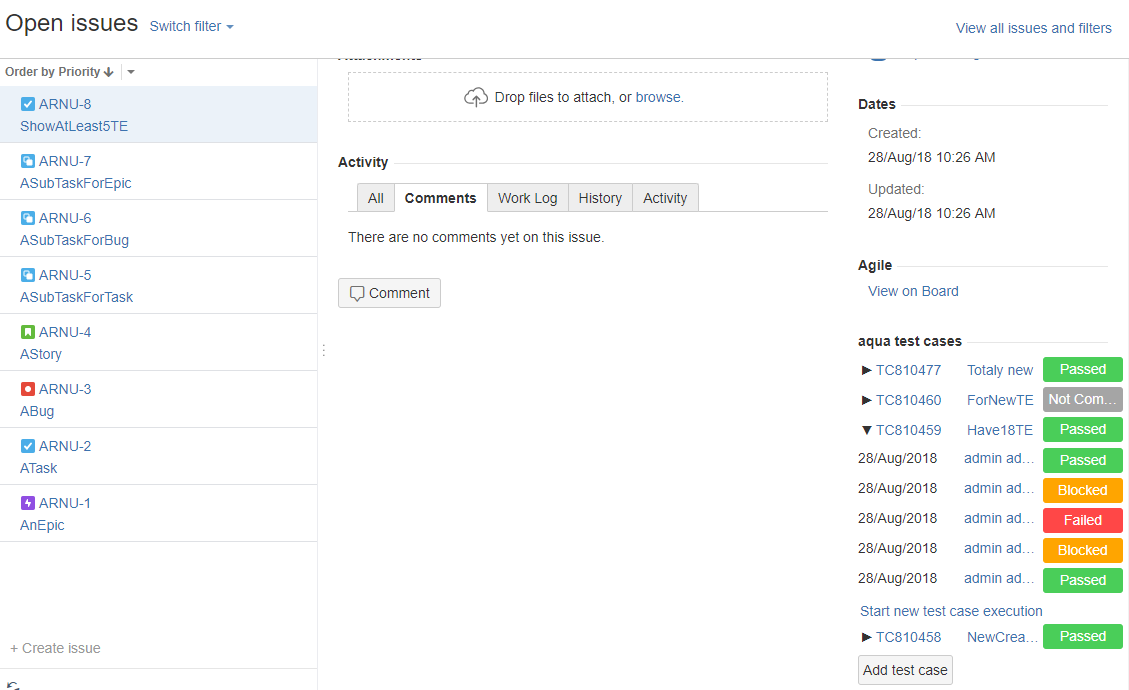This screenshot has width=1129, height=690.
Task: Click the task icon beside ARNU-8
Action: tap(28, 104)
